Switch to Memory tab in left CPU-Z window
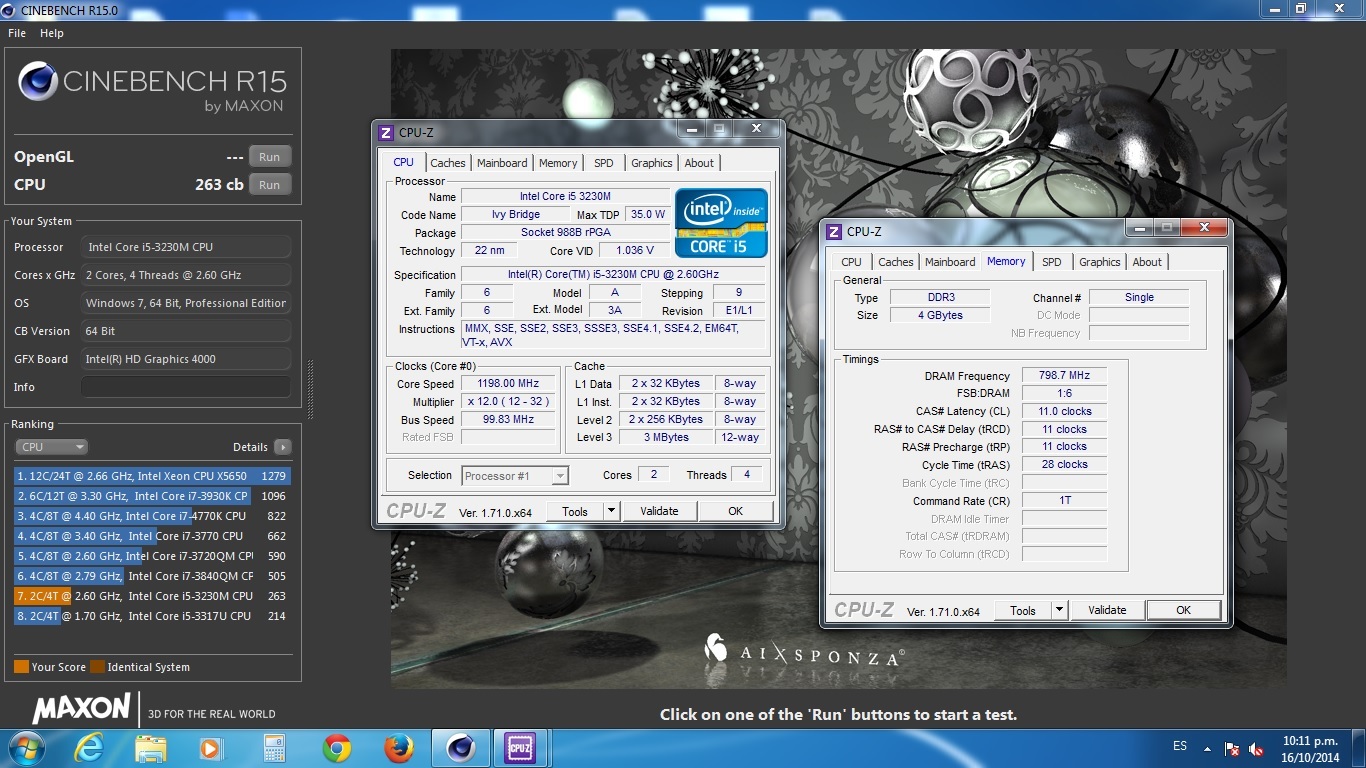Viewport: 1366px width, 768px height. [558, 163]
